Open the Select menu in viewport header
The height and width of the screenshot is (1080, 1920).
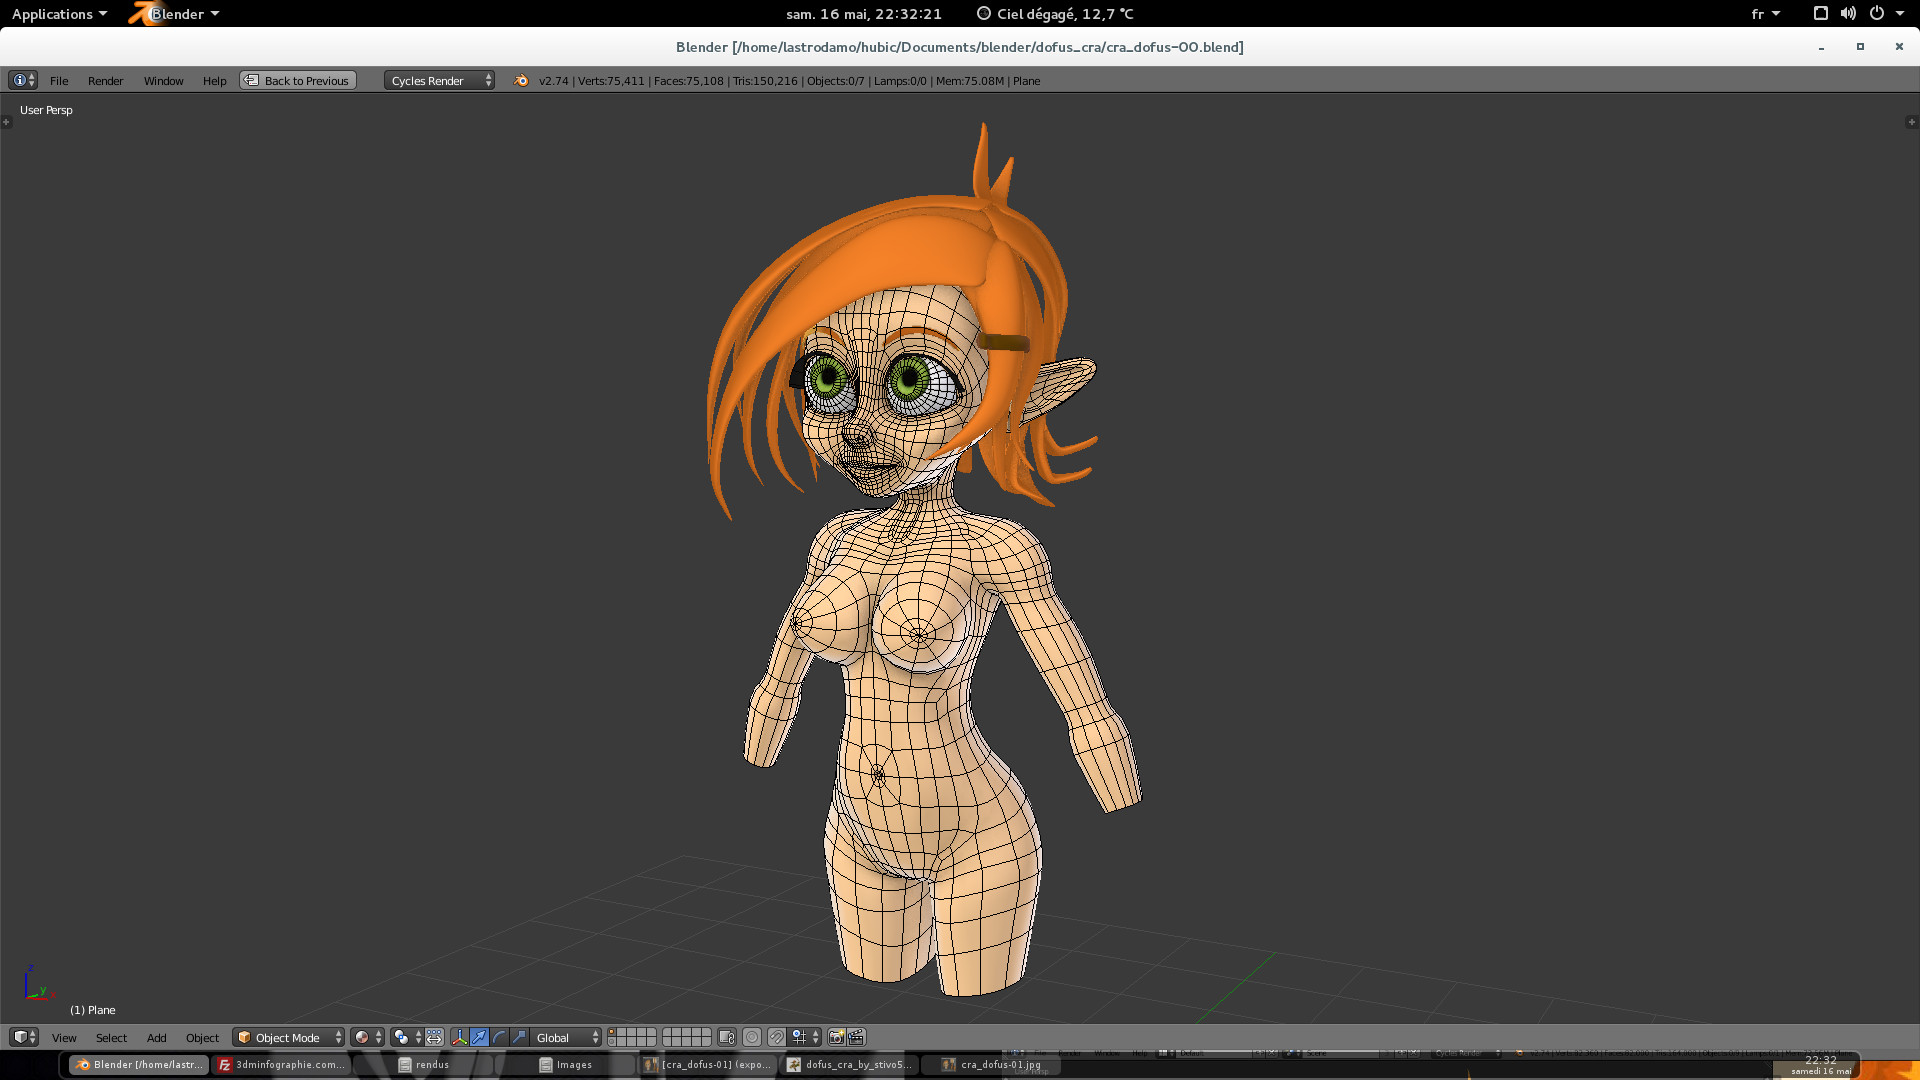111,1038
